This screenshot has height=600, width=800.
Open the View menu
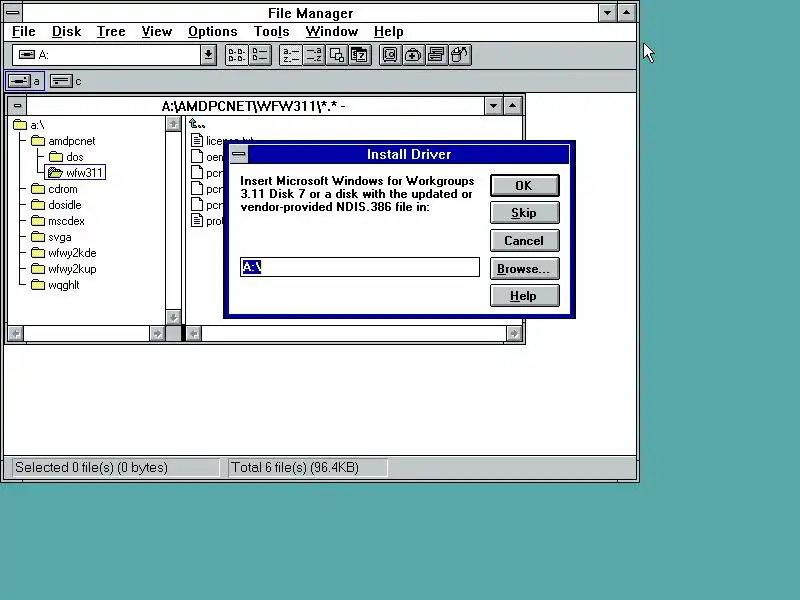[156, 32]
